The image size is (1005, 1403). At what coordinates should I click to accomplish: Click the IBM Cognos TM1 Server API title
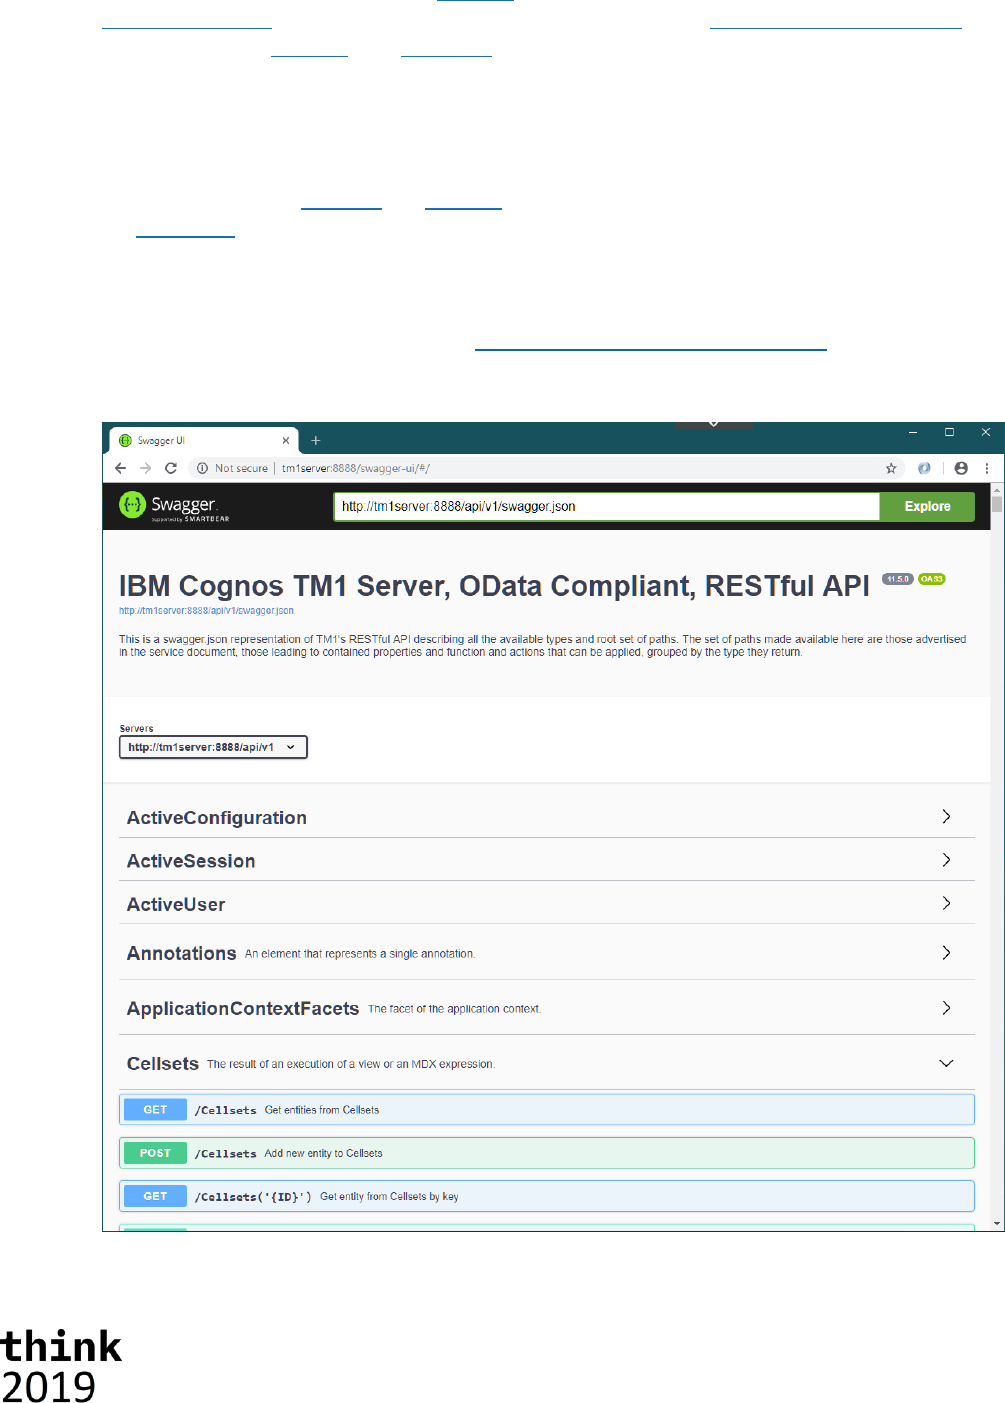coord(494,586)
